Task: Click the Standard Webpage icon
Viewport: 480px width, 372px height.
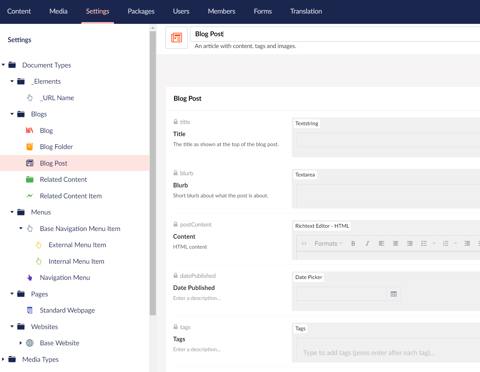Action: pos(30,310)
